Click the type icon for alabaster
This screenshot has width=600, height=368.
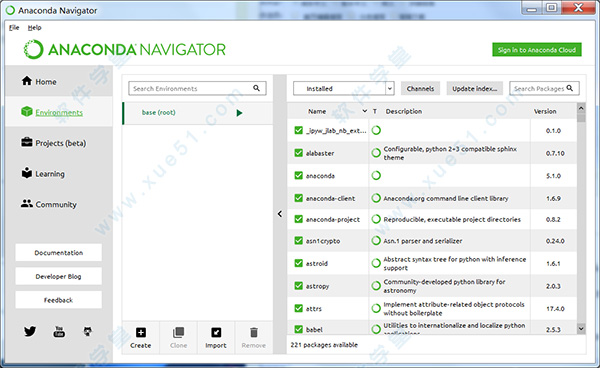pos(376,153)
